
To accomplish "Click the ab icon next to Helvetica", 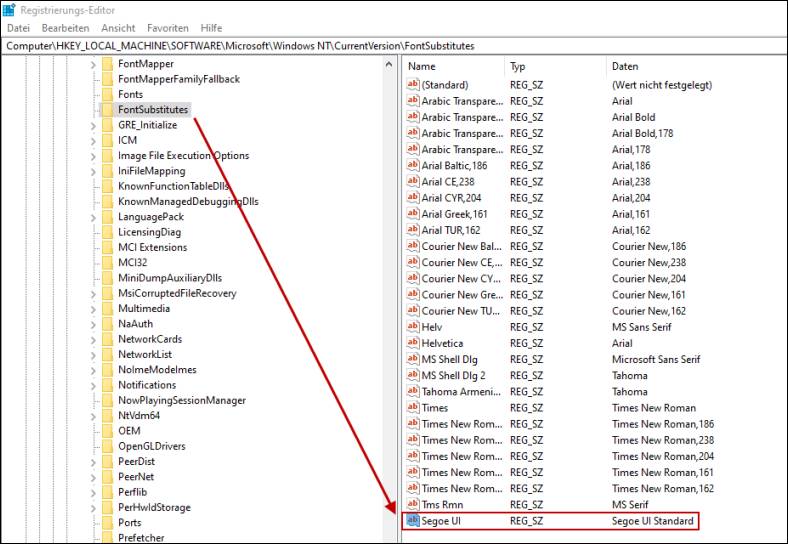I will point(413,343).
